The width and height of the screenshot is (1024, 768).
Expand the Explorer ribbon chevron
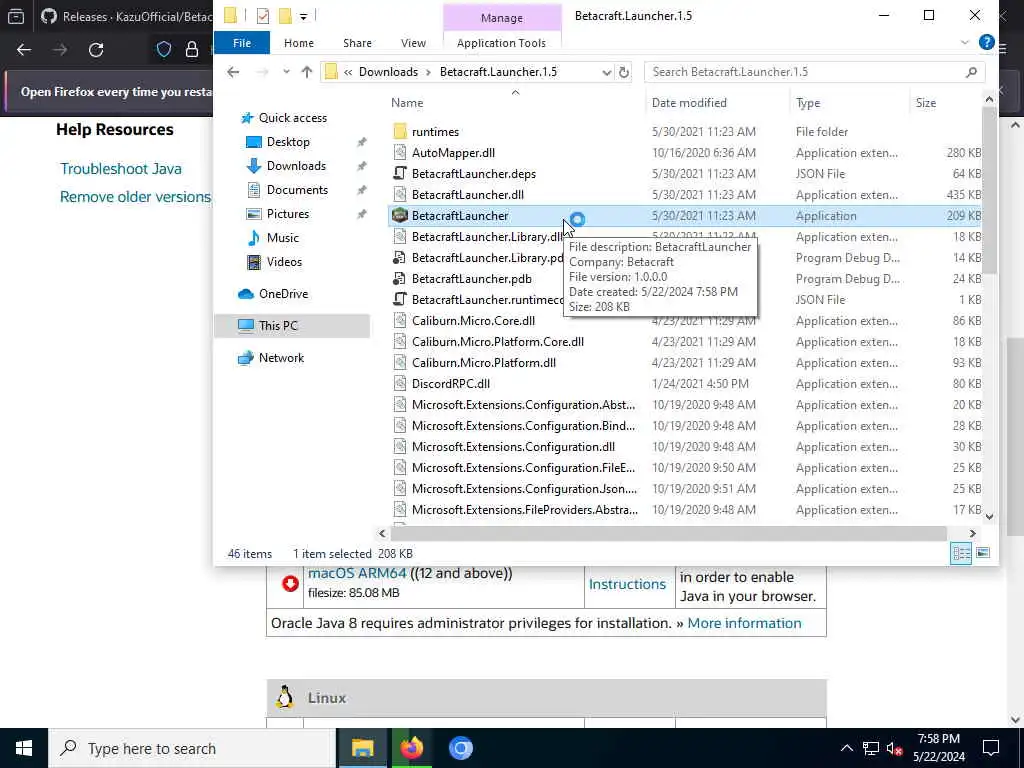coord(965,42)
